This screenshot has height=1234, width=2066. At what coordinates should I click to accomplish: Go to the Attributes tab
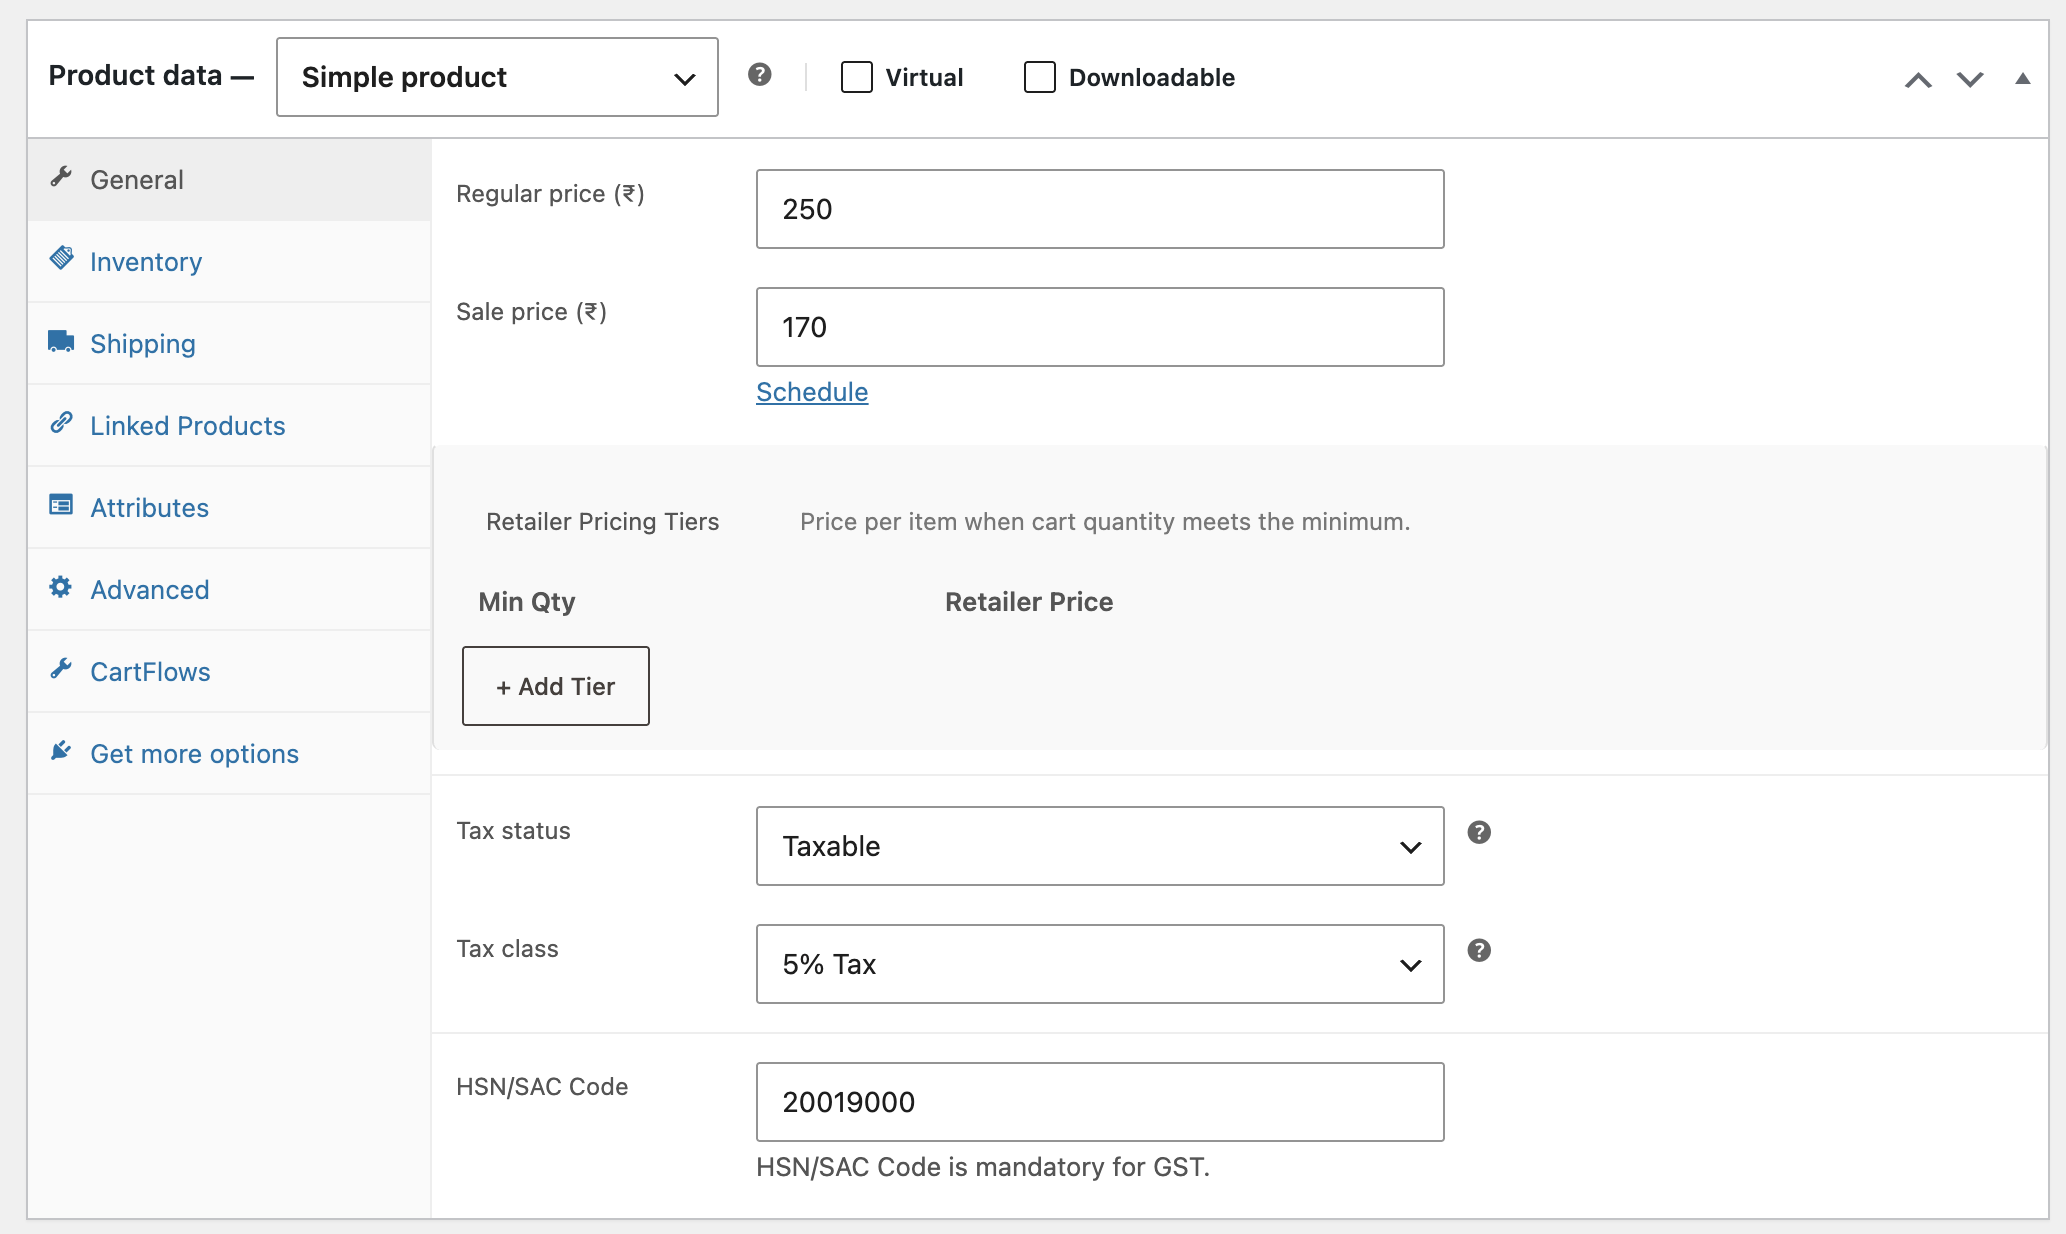coord(229,508)
